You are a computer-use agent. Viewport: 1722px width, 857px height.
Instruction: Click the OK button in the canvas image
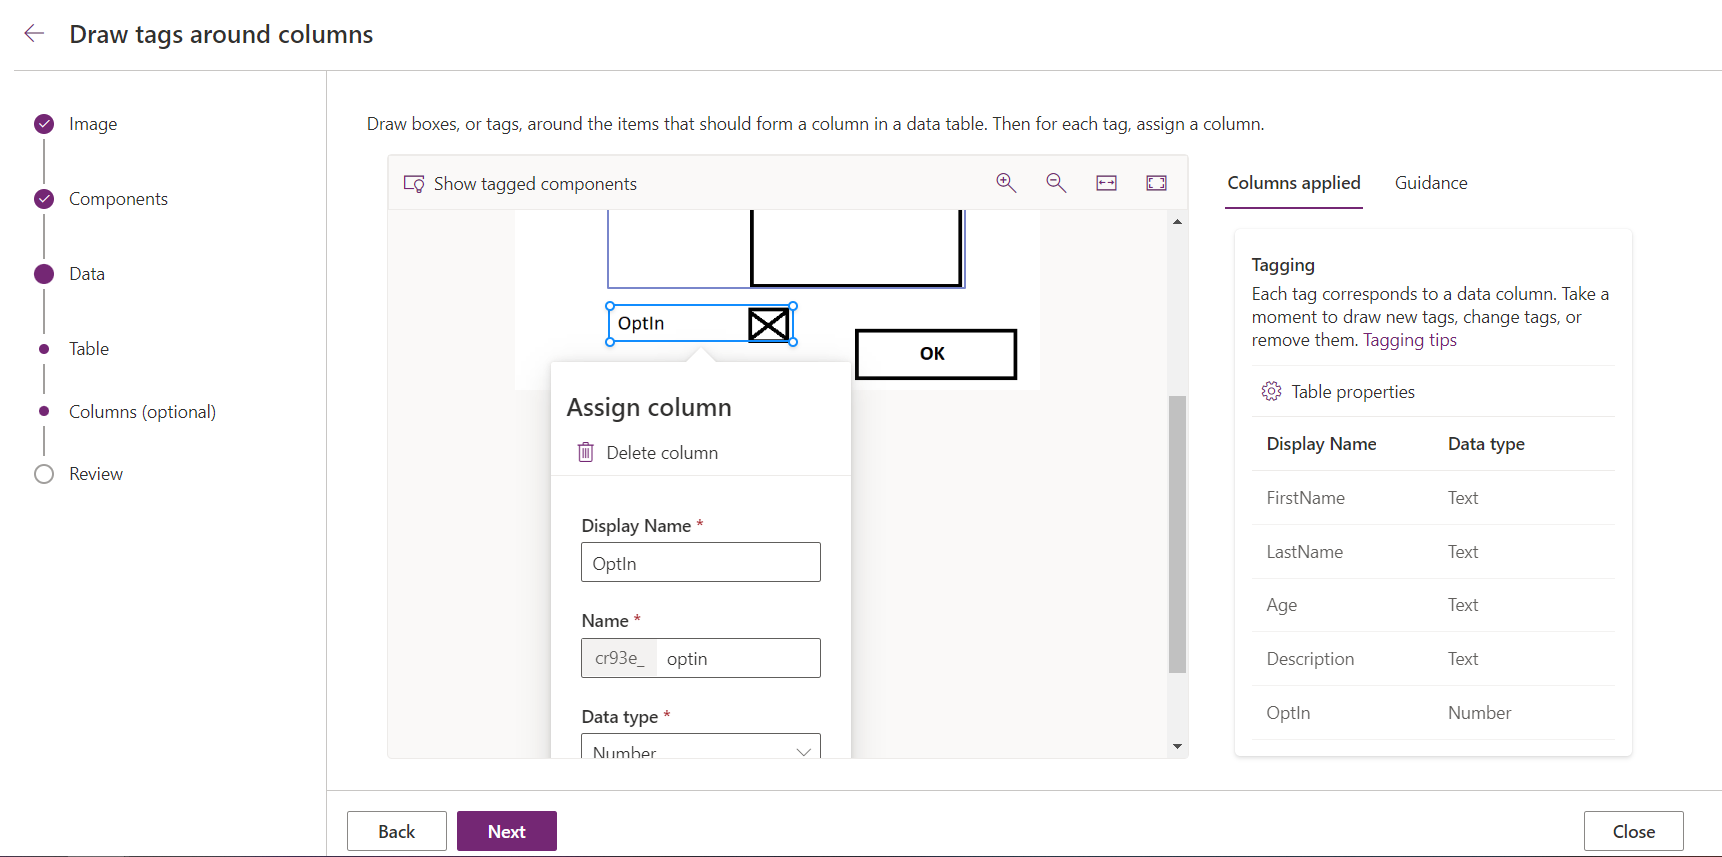pyautogui.click(x=936, y=354)
